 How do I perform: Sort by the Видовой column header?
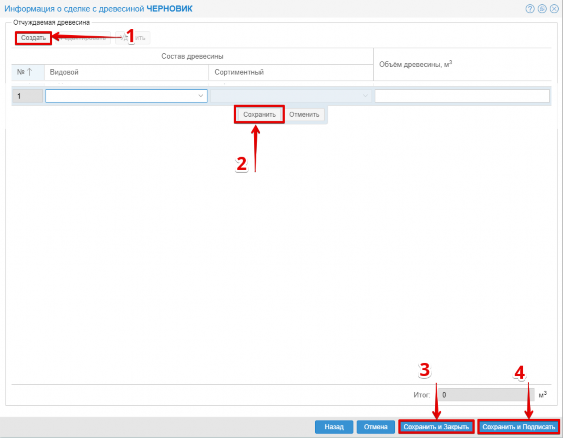click(126, 72)
